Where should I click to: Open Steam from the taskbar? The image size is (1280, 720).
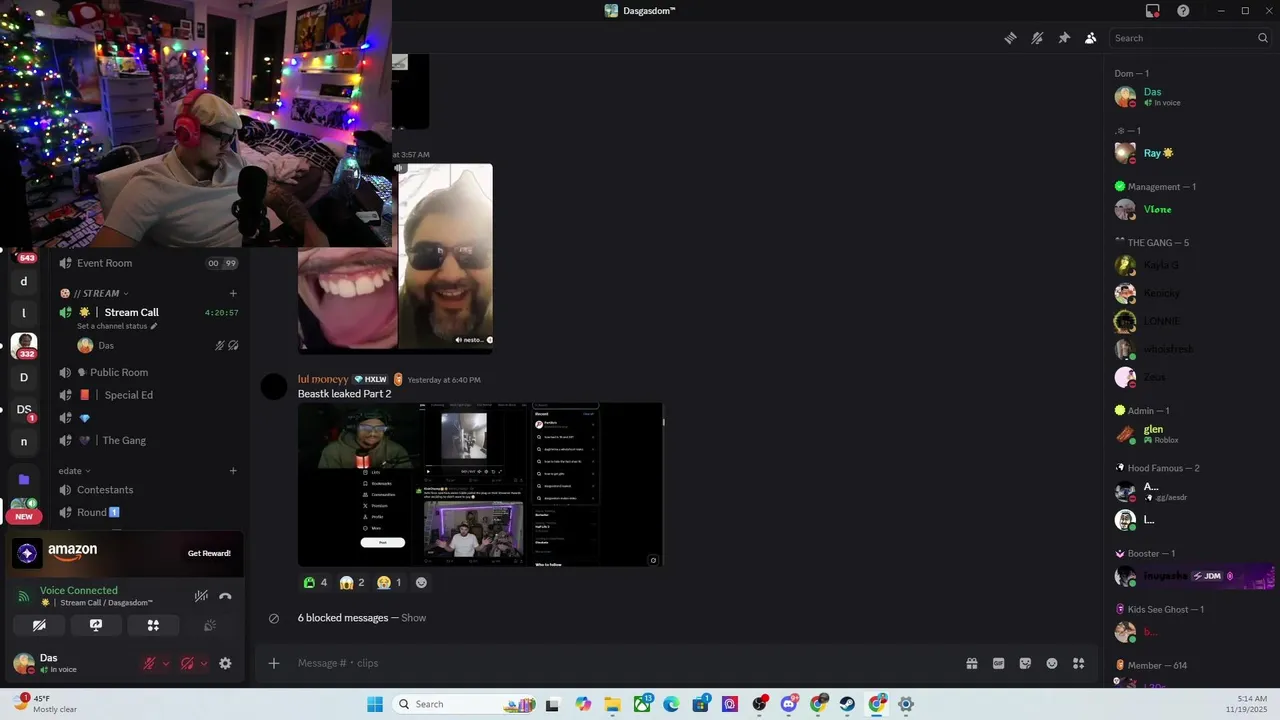(847, 704)
